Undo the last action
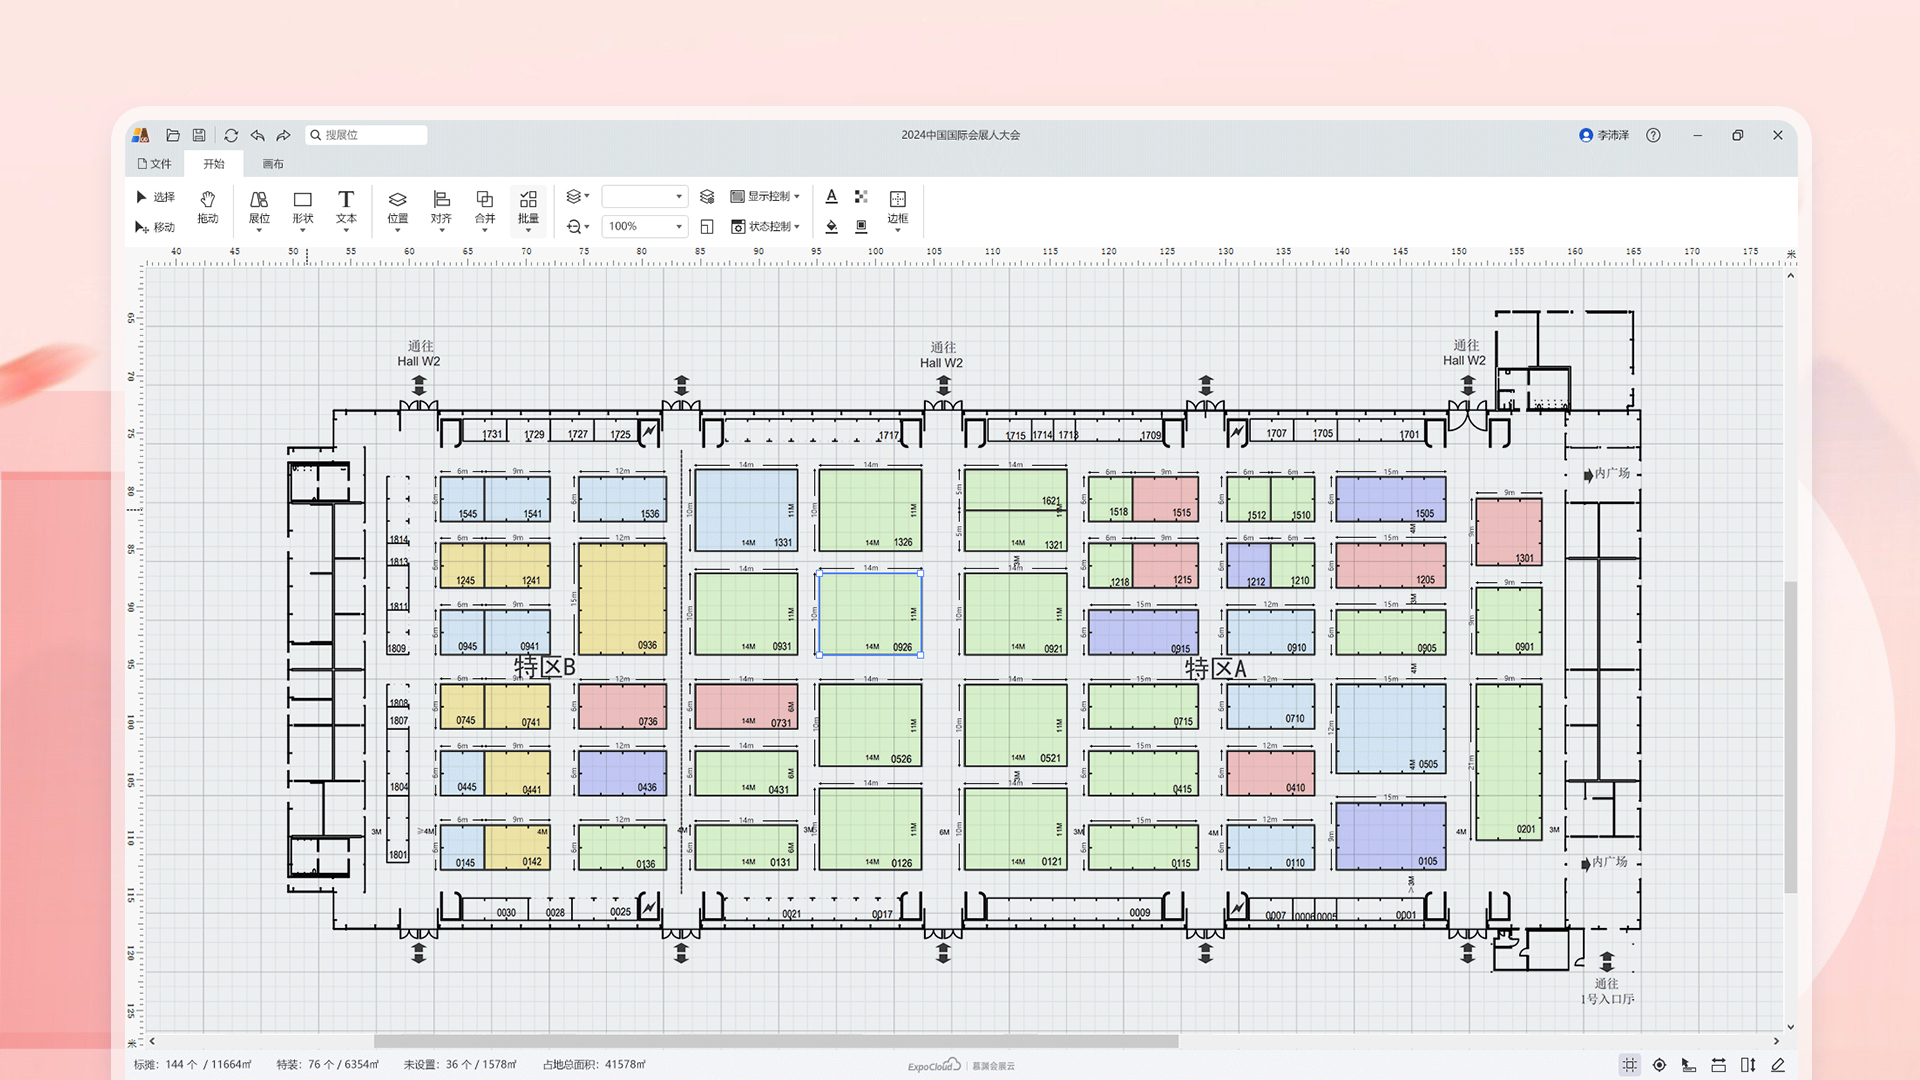The height and width of the screenshot is (1080, 1920). pyautogui.click(x=258, y=135)
